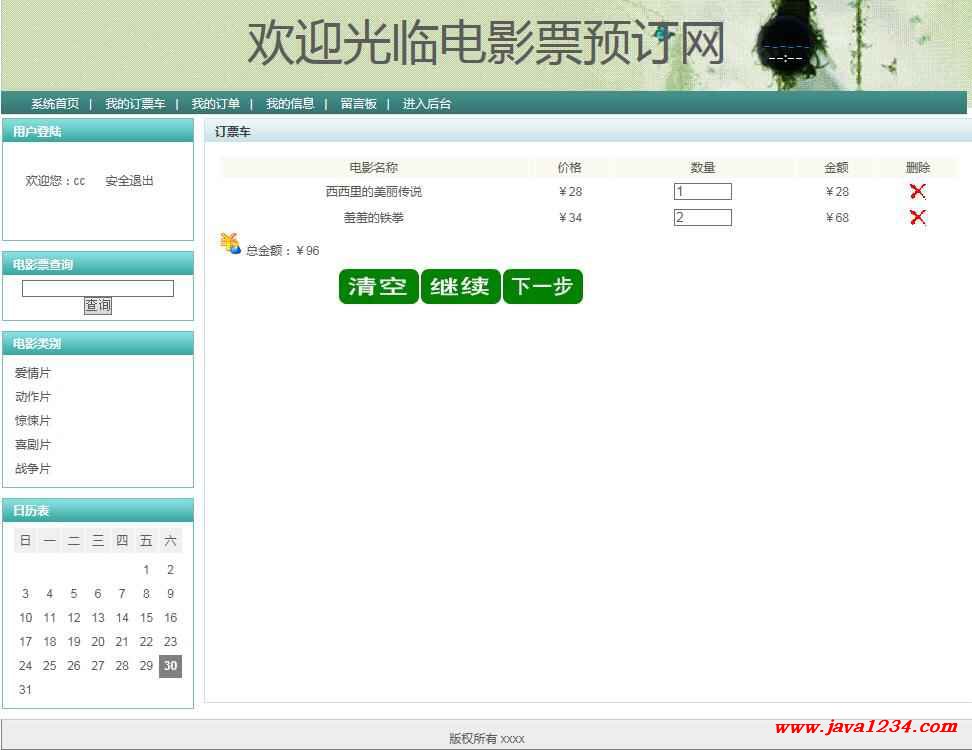Go to 我的订票车 menu item
Viewport: 972px width, 750px height.
(135, 104)
